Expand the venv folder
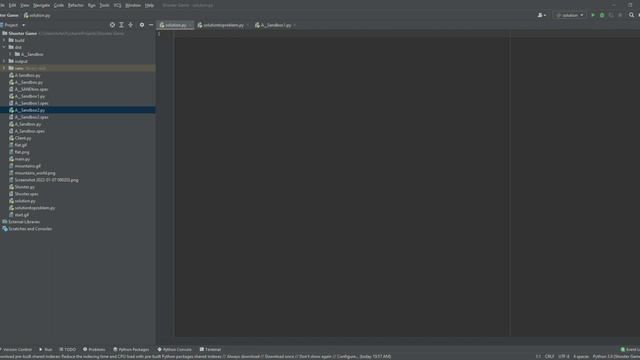Screen dimensions: 640x360 pyautogui.click(x=4, y=68)
